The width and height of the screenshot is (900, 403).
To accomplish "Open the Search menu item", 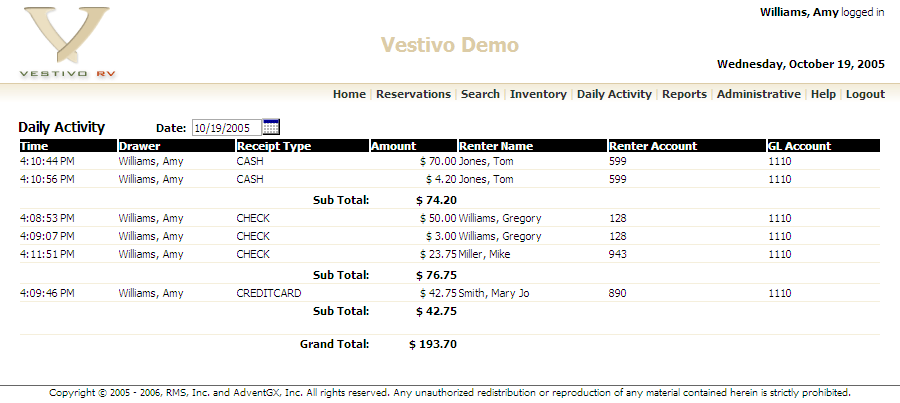I will tap(480, 94).
